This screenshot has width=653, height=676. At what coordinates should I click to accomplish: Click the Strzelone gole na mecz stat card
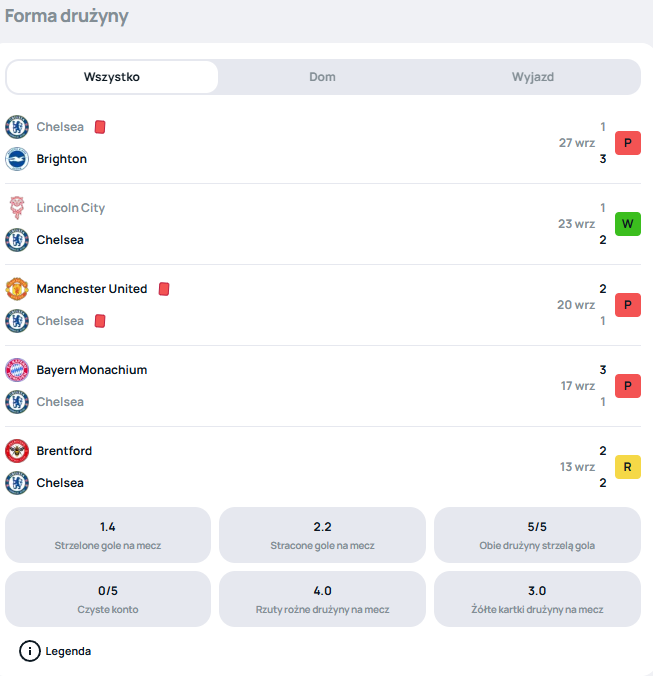[x=108, y=535]
